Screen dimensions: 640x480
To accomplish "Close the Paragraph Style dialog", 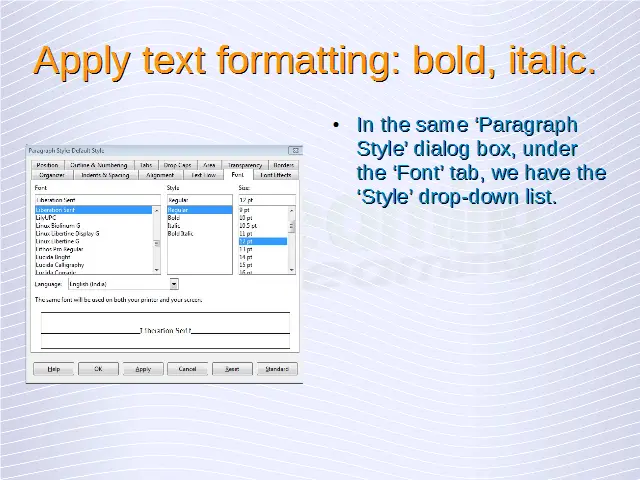I will (296, 151).
